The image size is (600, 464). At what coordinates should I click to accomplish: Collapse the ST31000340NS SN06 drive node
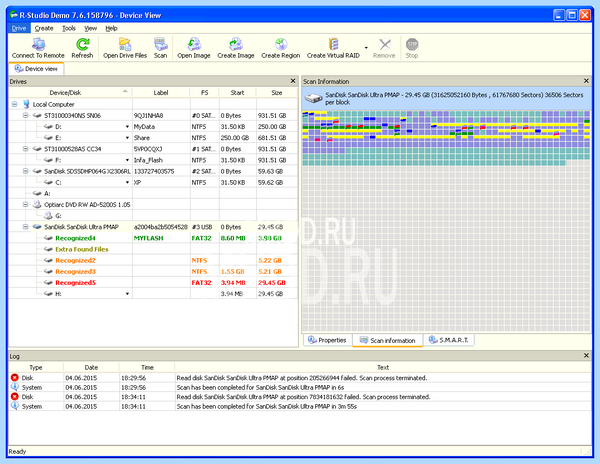pyautogui.click(x=26, y=115)
